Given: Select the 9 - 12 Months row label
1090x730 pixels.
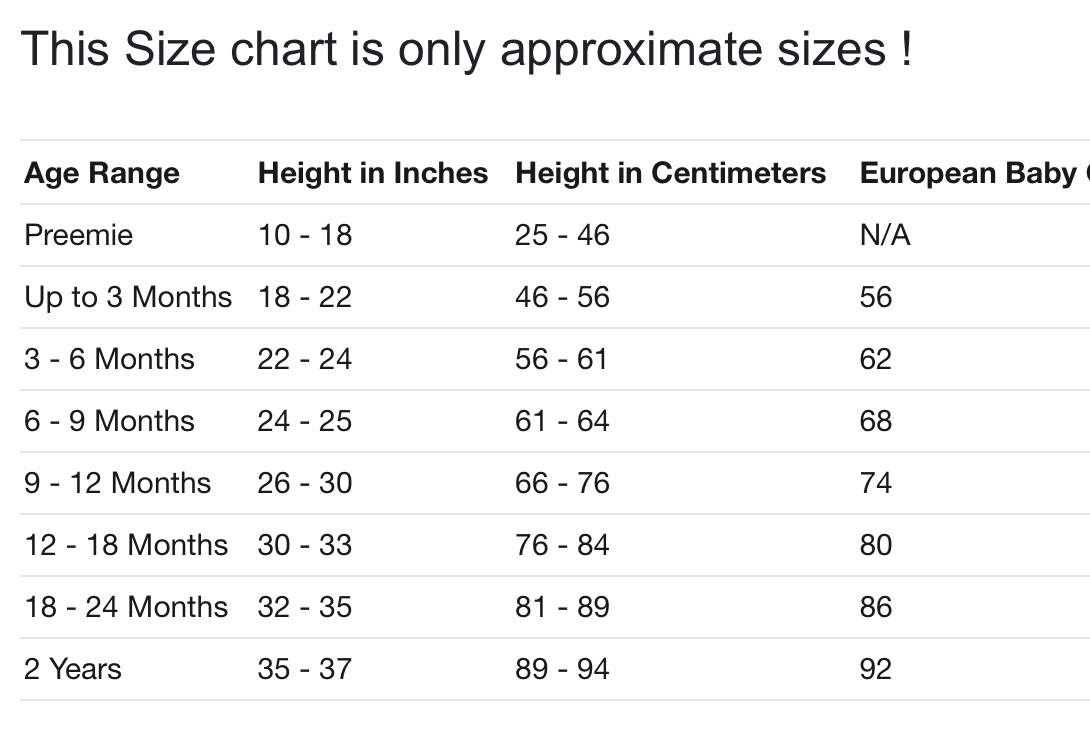Looking at the screenshot, I should tap(117, 484).
